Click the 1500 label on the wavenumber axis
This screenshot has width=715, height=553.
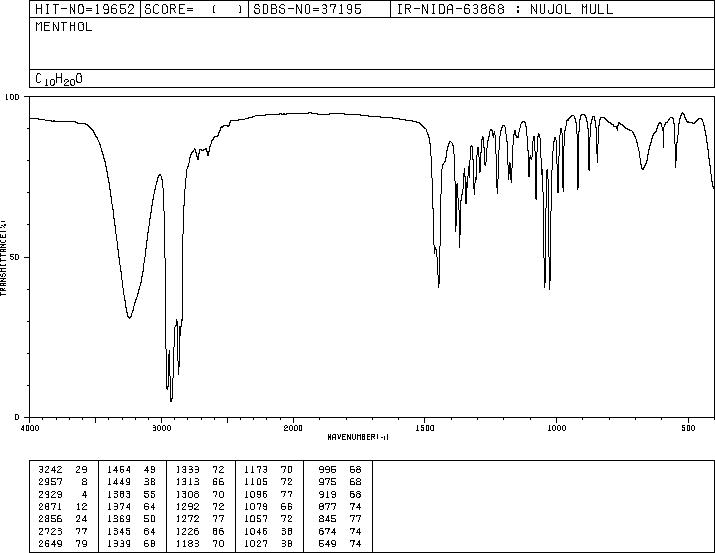tap(425, 428)
